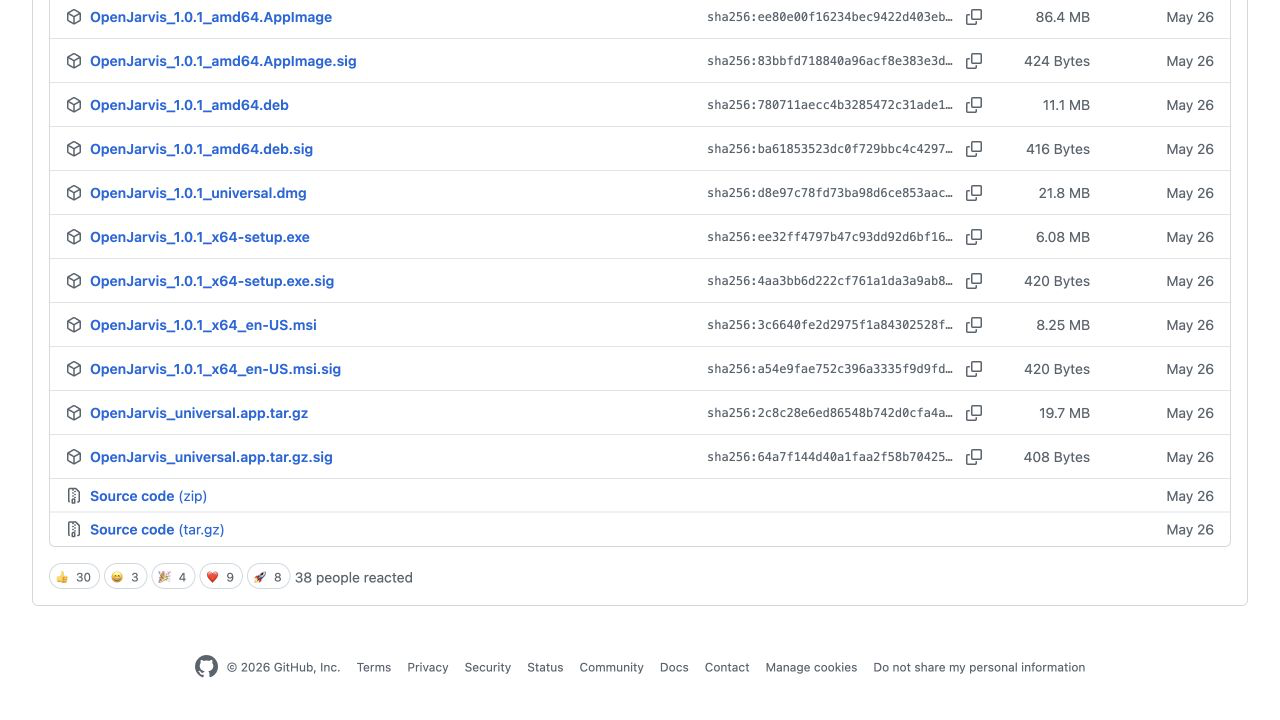The height and width of the screenshot is (720, 1280).
Task: Click the GitHub logo in the footer
Action: (206, 667)
